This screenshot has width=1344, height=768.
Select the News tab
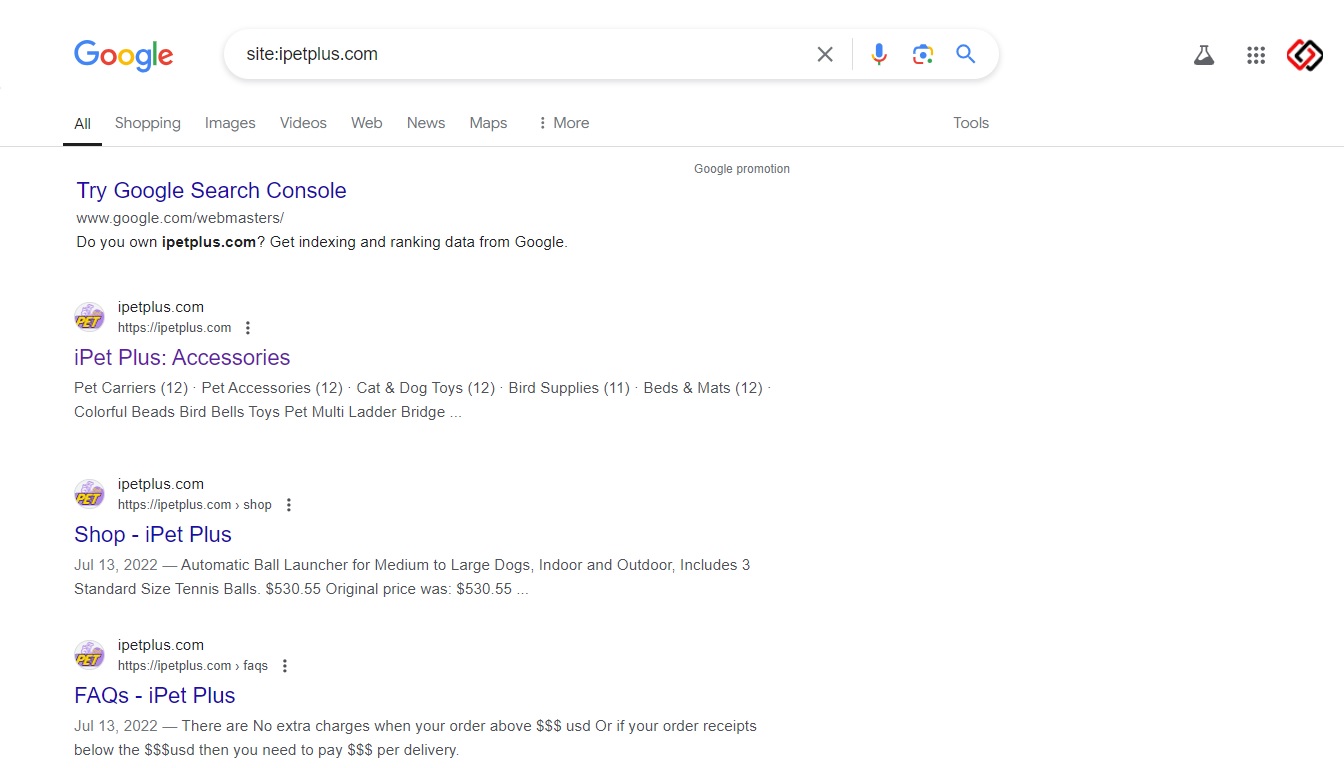425,123
